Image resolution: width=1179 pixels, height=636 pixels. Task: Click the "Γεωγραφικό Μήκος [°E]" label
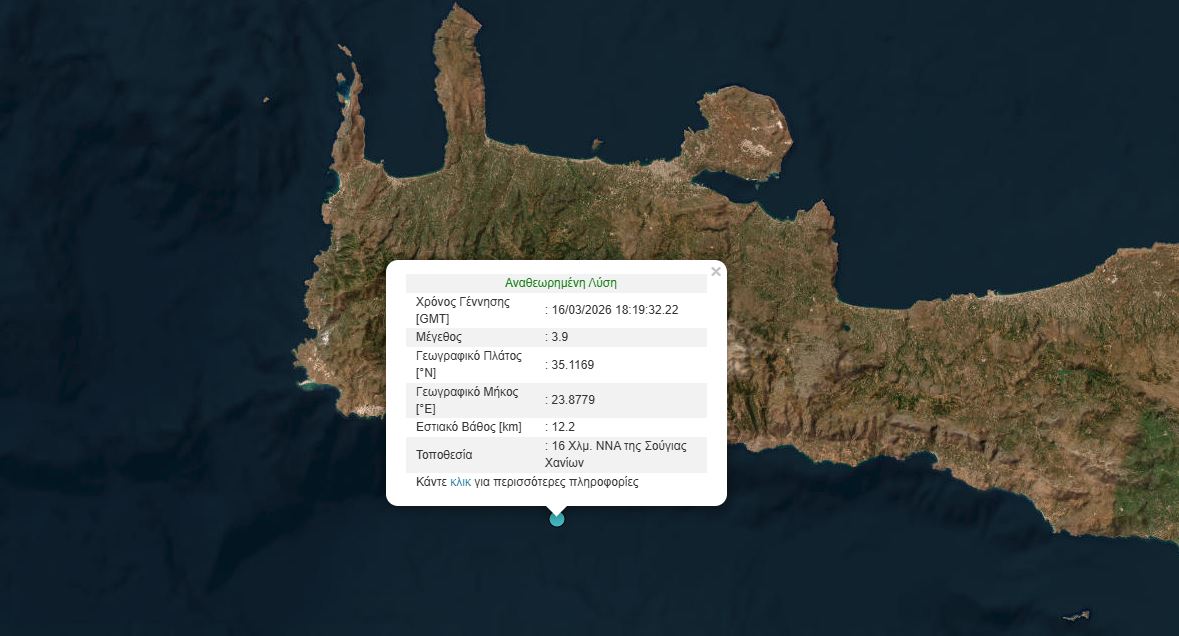click(x=467, y=400)
